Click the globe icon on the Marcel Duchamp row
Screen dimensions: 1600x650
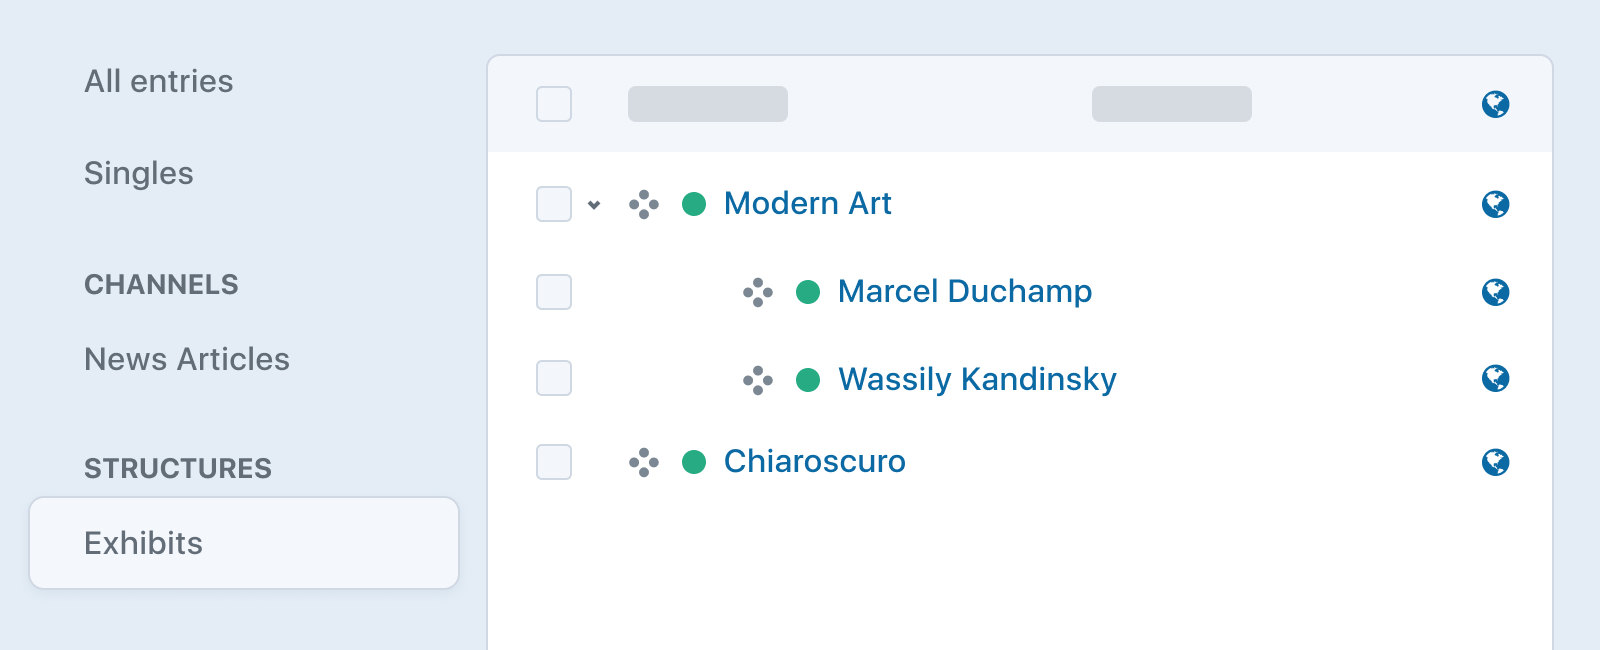1495,292
